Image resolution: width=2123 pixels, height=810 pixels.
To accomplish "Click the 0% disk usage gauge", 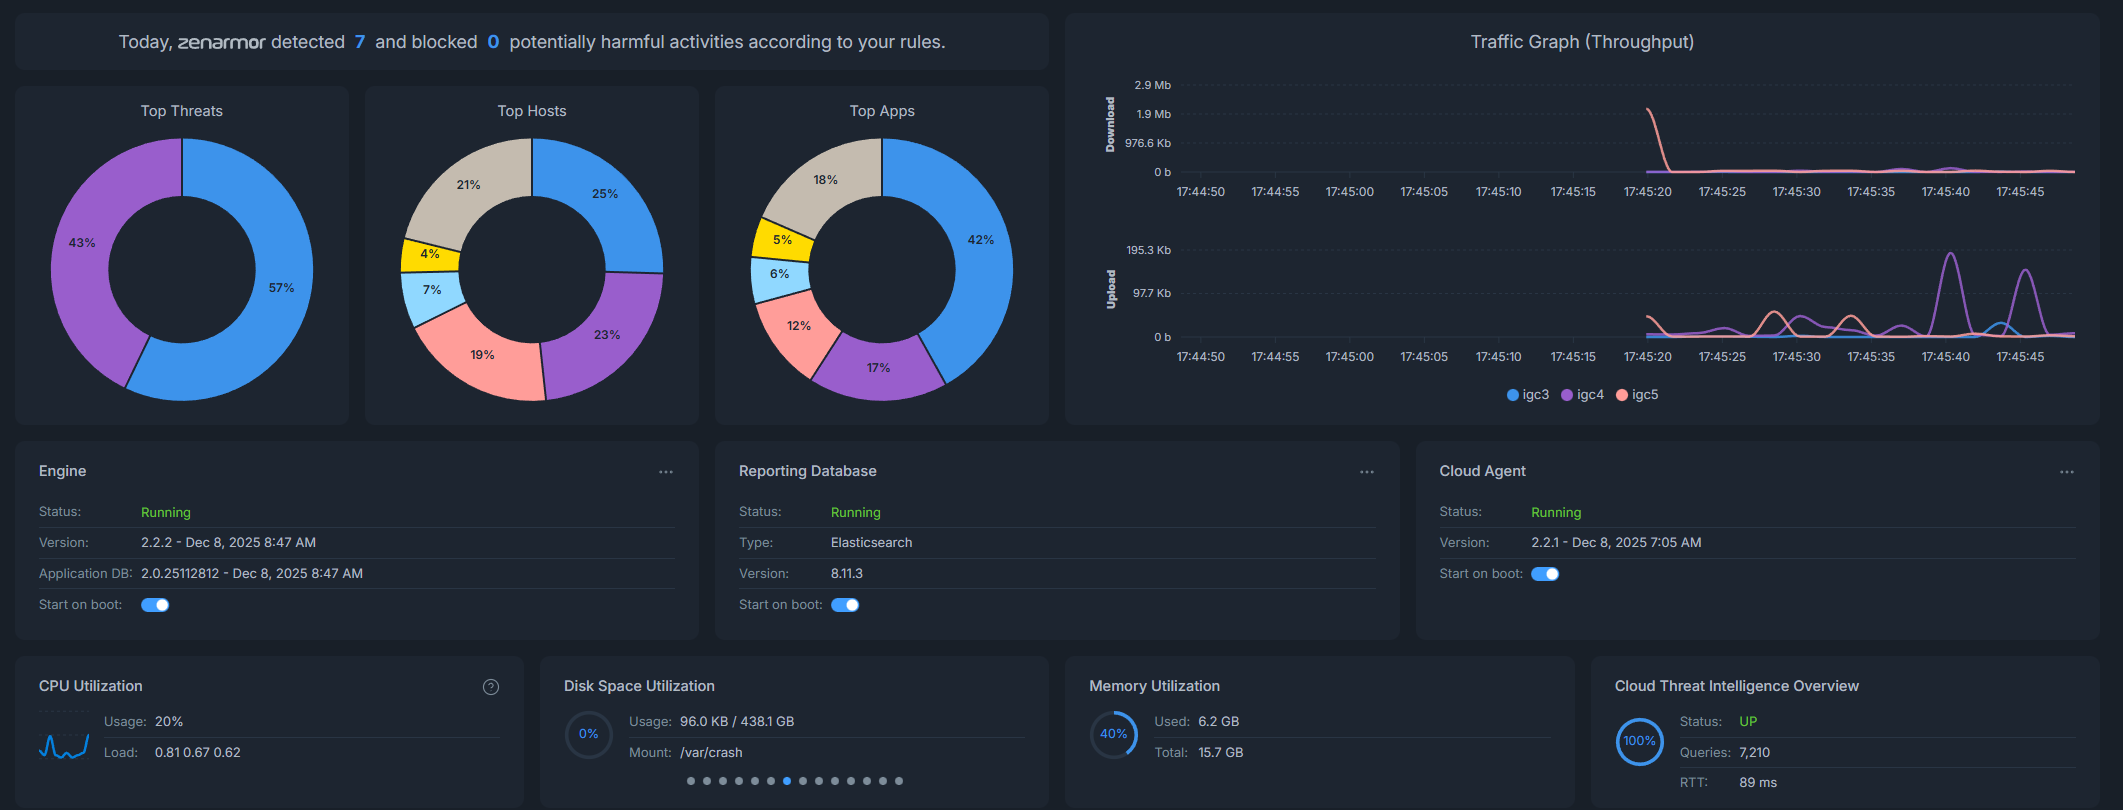I will point(588,734).
